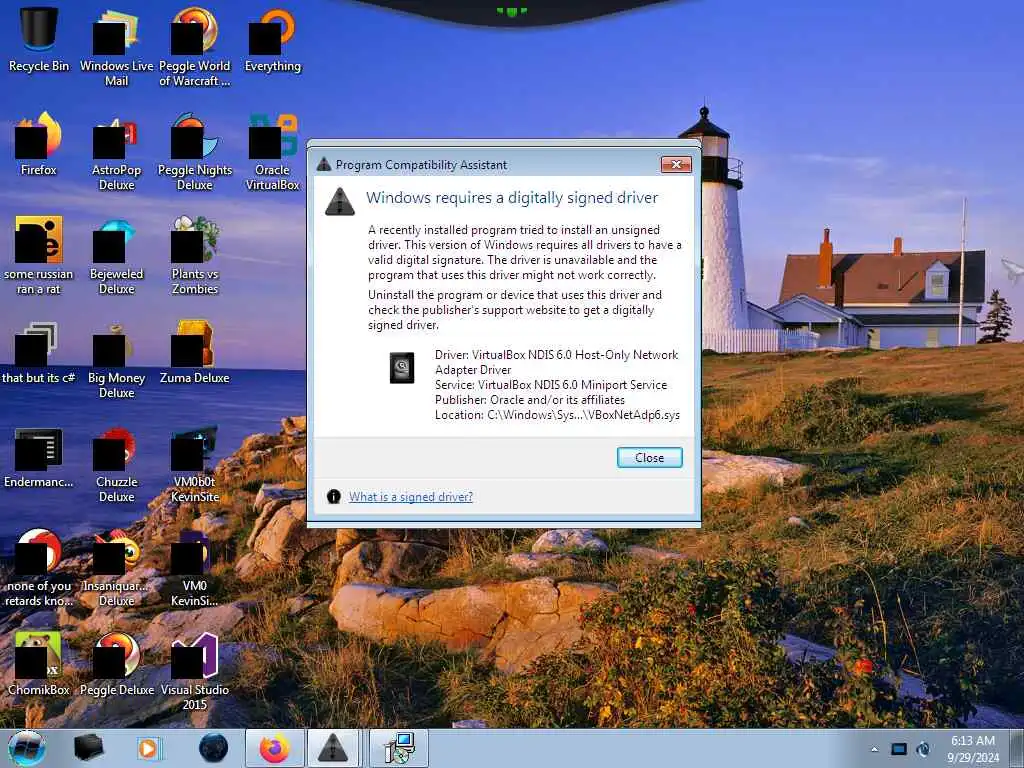The image size is (1024, 768).
Task: Open 'What is a signed driver?' link
Action: coord(410,497)
